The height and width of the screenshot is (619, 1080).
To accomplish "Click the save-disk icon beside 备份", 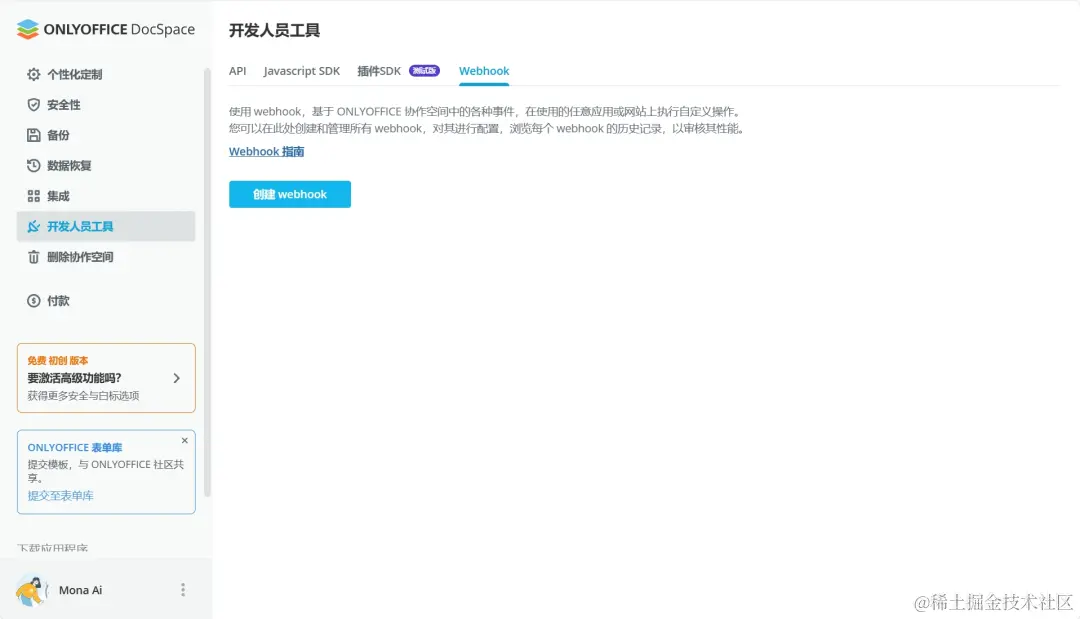I will (33, 135).
